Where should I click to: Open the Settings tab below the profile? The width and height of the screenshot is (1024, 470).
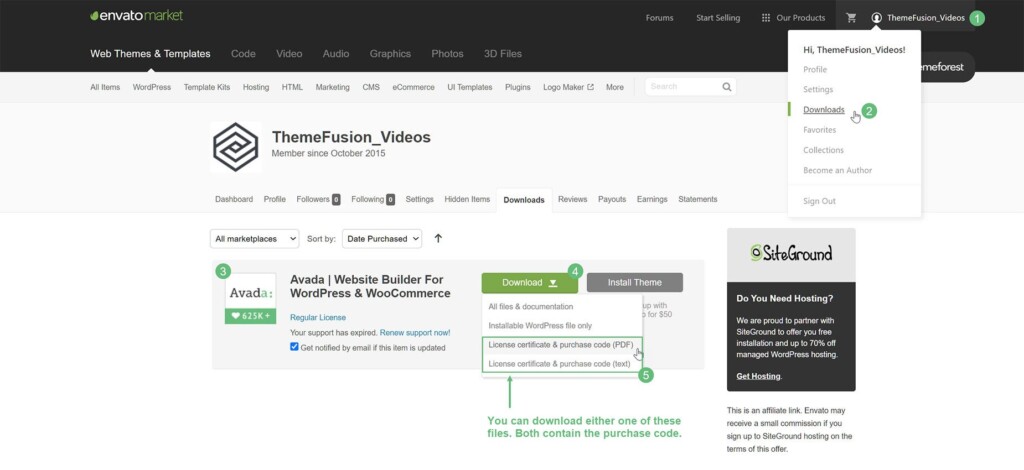(x=419, y=199)
